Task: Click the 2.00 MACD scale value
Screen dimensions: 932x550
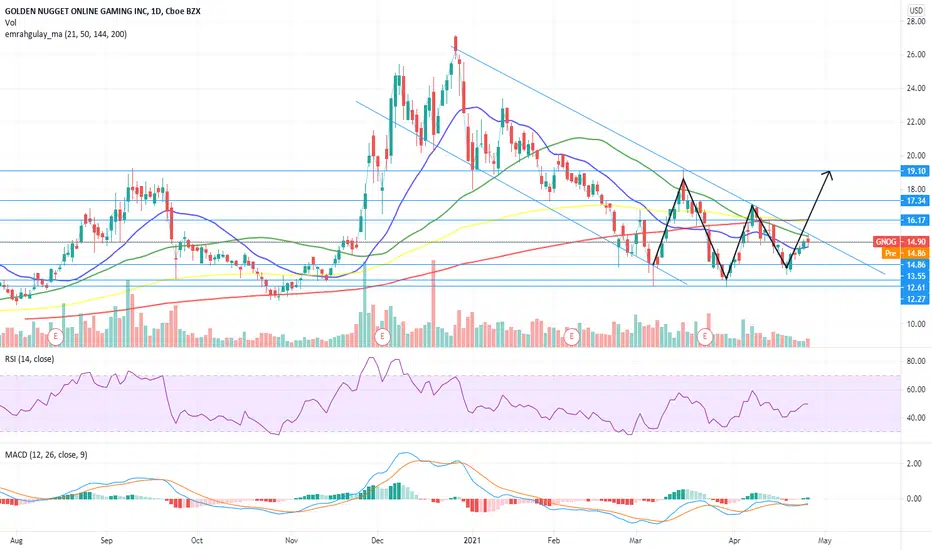Action: (x=915, y=464)
